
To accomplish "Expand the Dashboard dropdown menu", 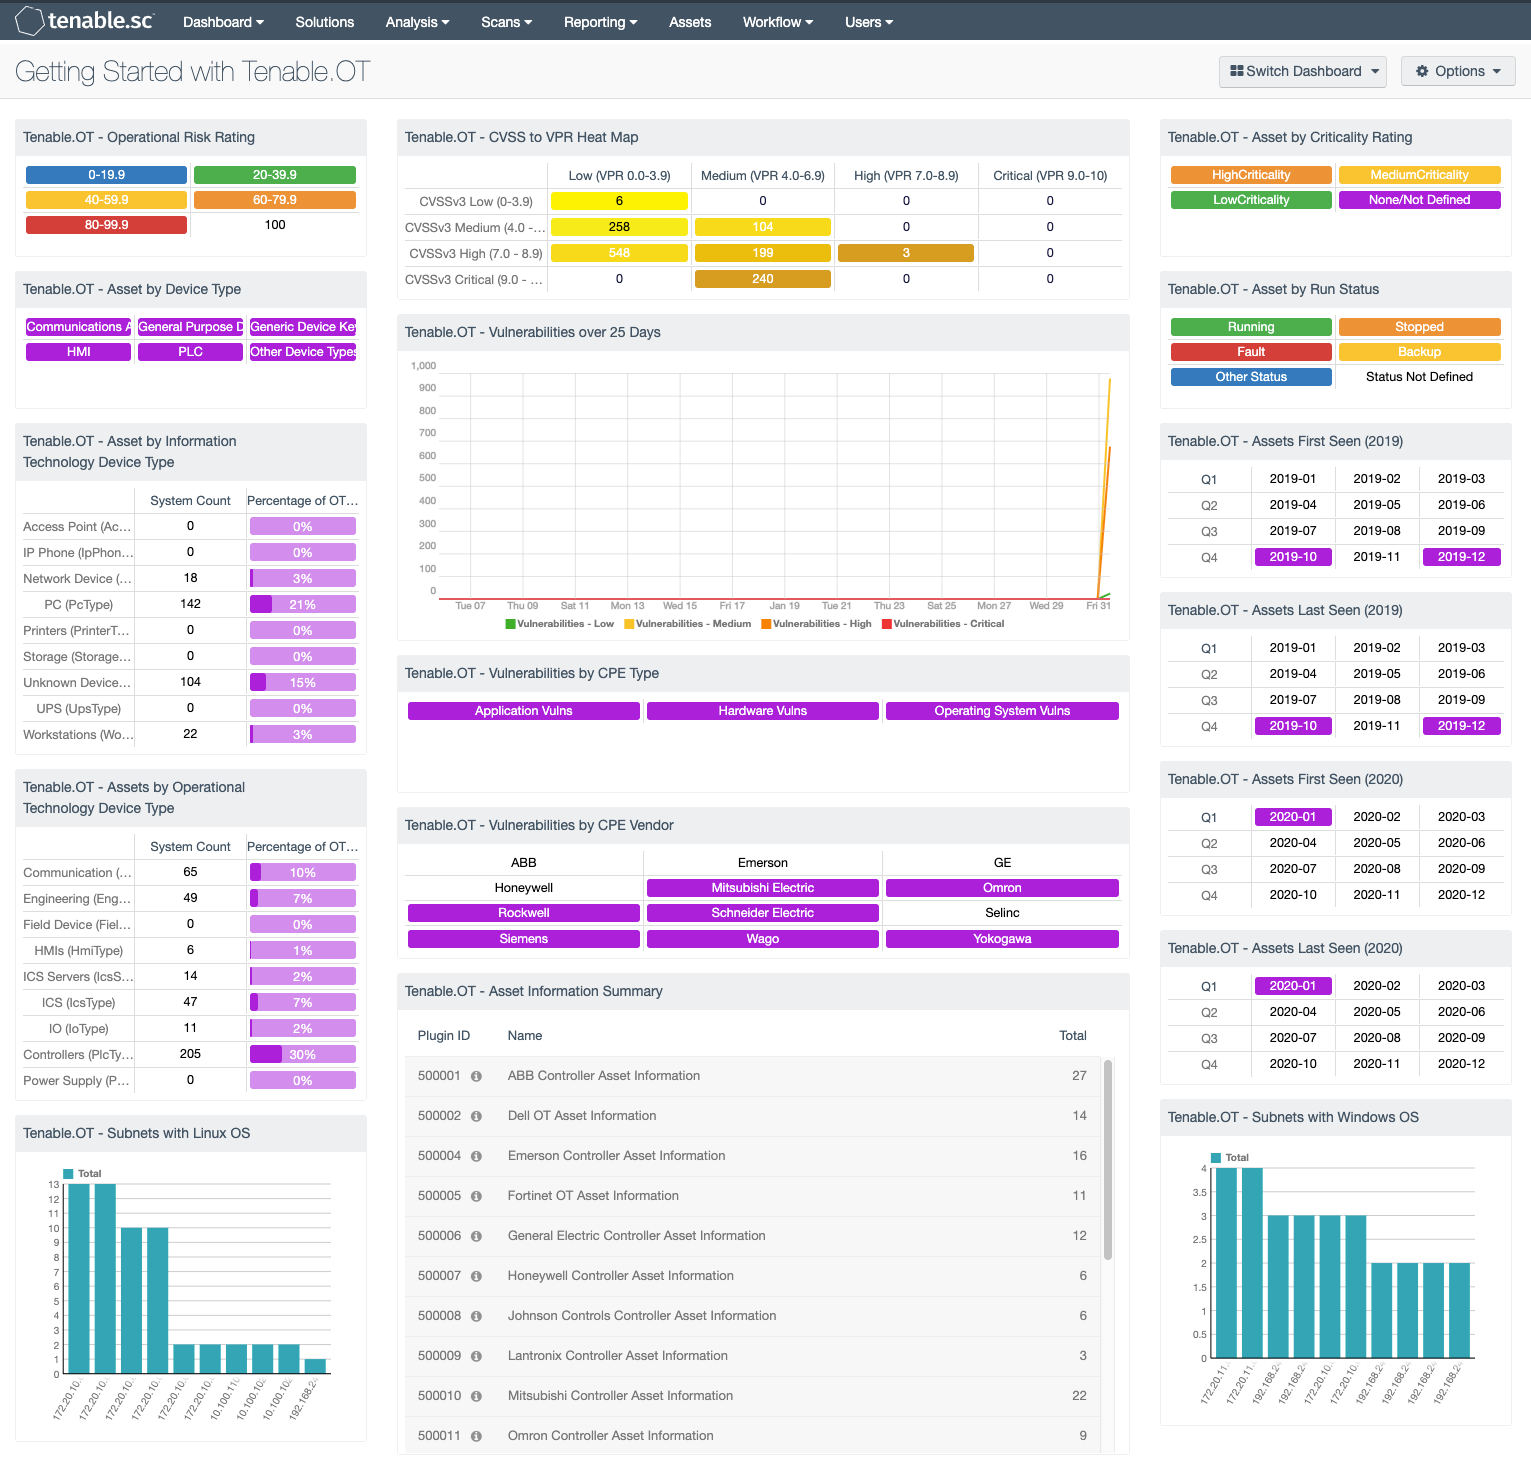I will 223,22.
